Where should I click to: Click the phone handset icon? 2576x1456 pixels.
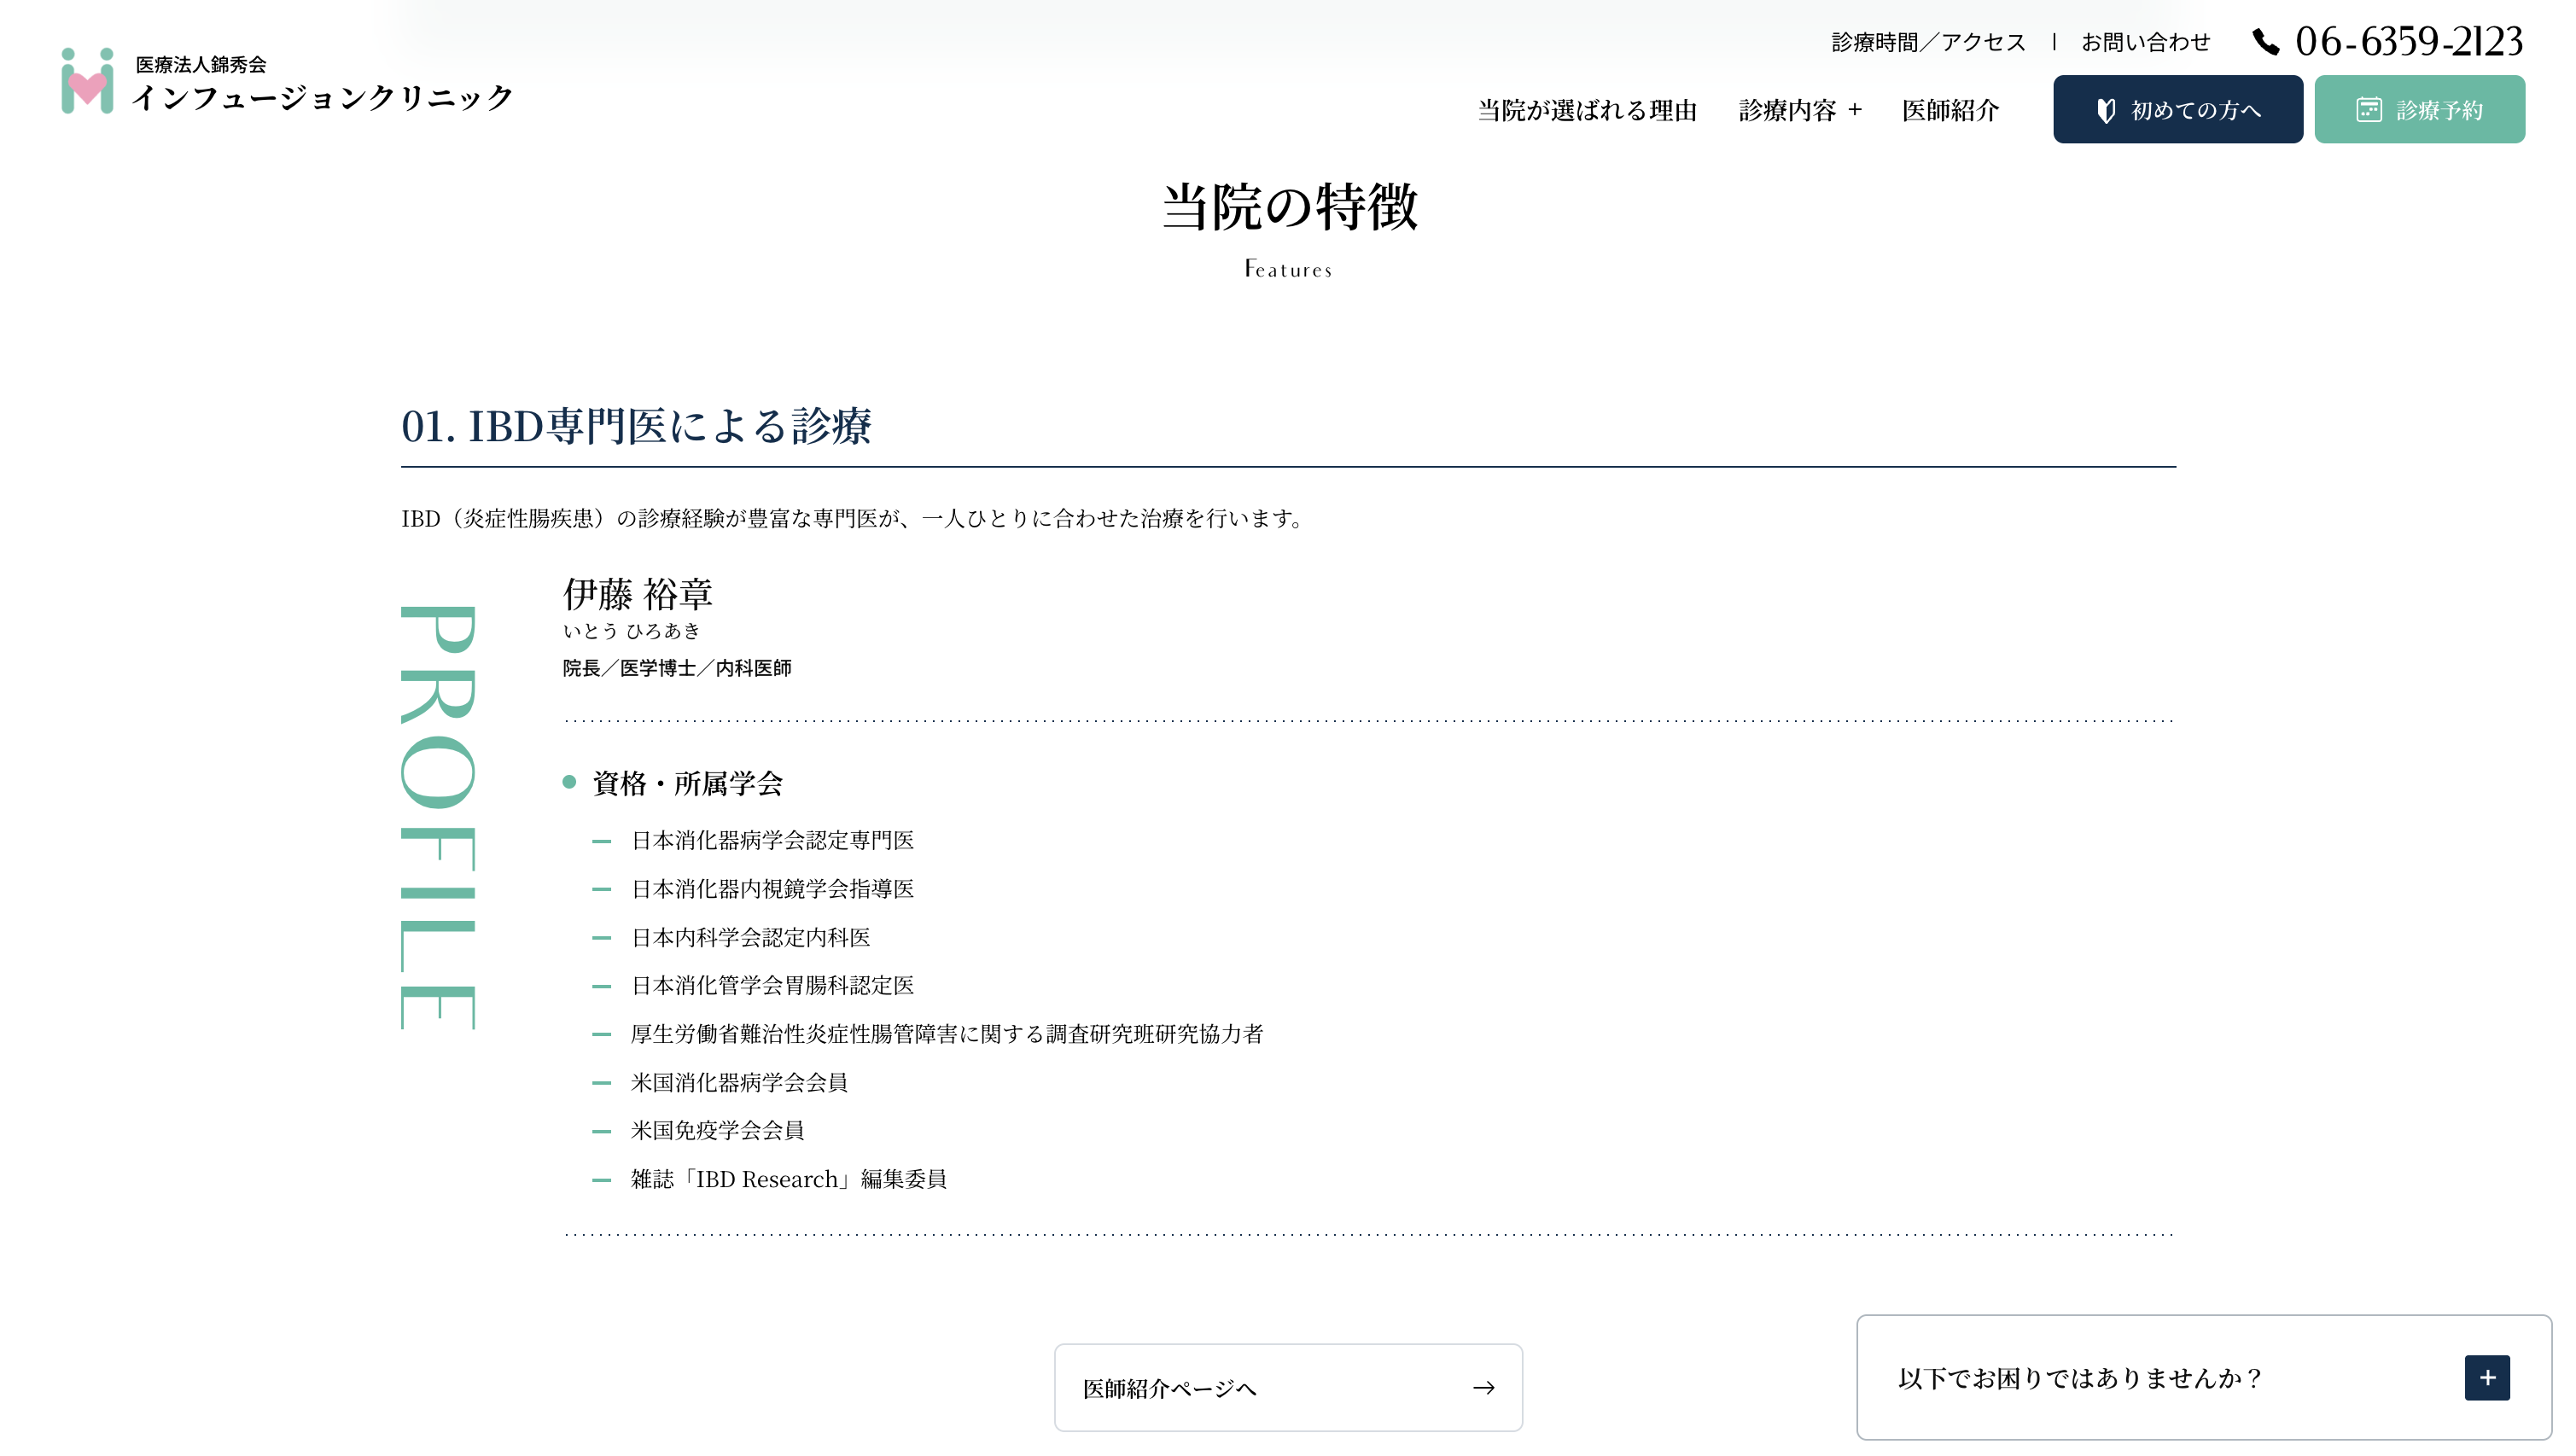(2265, 42)
